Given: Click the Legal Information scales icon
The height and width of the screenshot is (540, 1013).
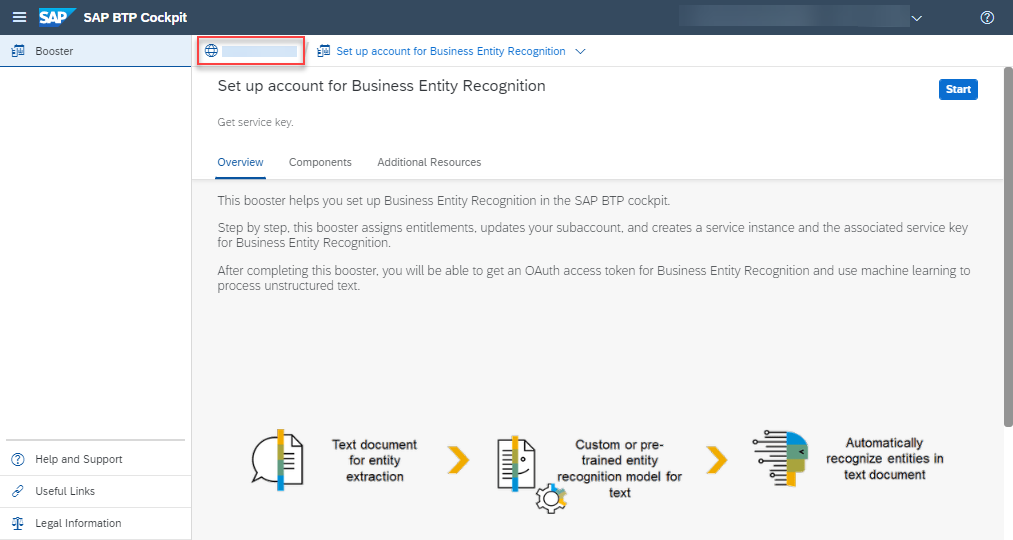Looking at the screenshot, I should [x=18, y=523].
